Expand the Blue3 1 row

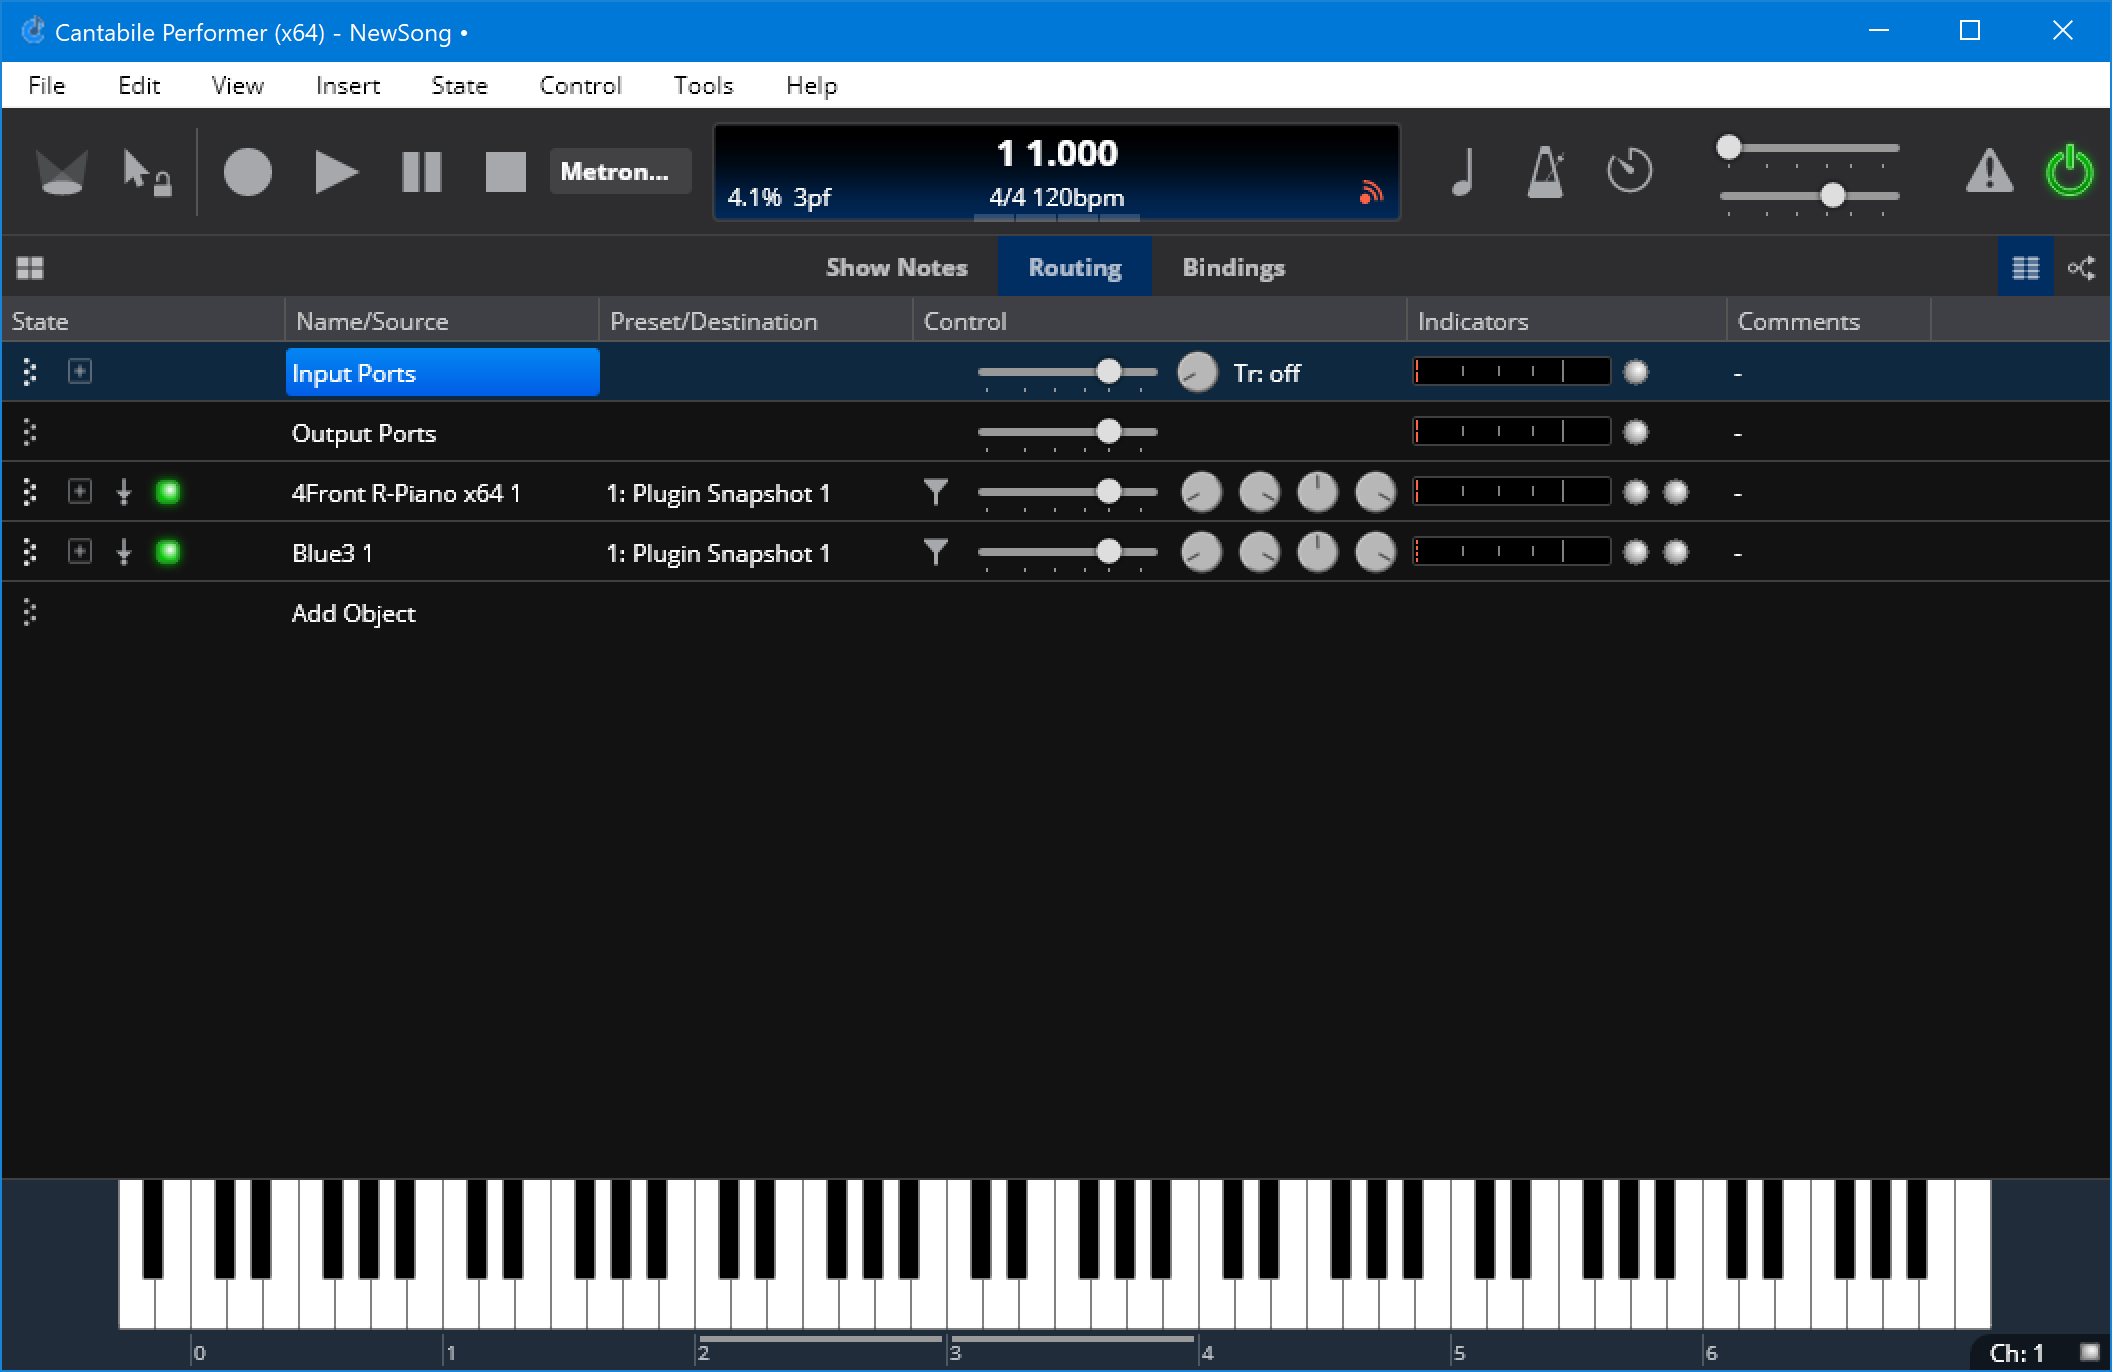pyautogui.click(x=79, y=552)
